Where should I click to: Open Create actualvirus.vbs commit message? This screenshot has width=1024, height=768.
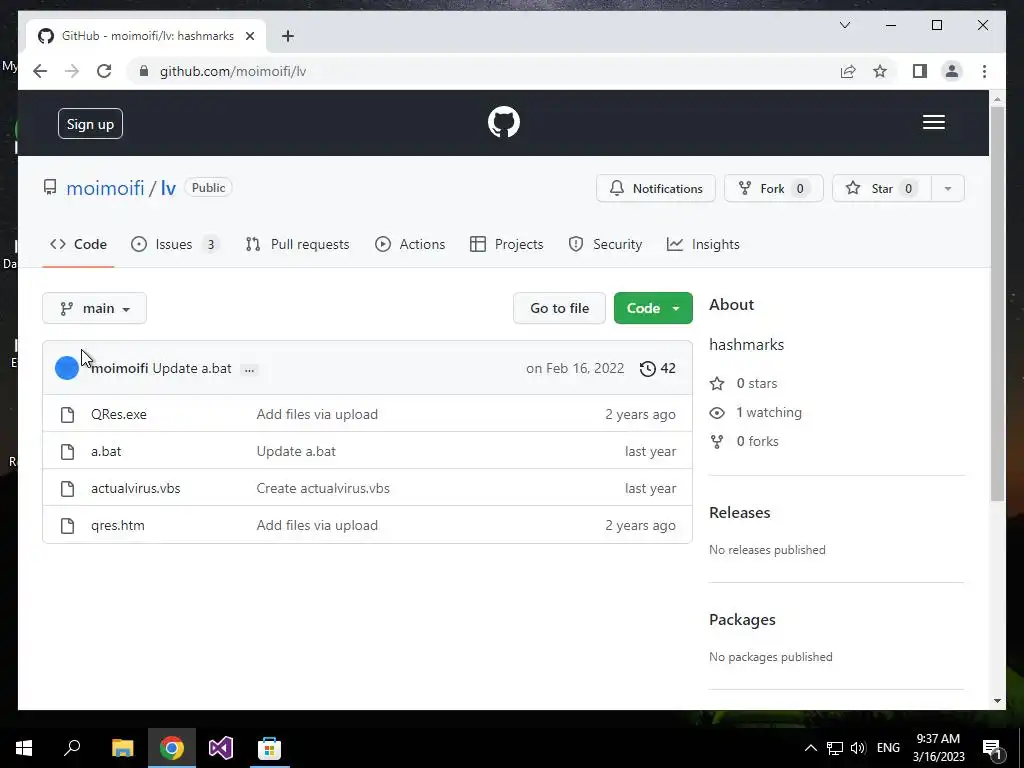pos(323,488)
